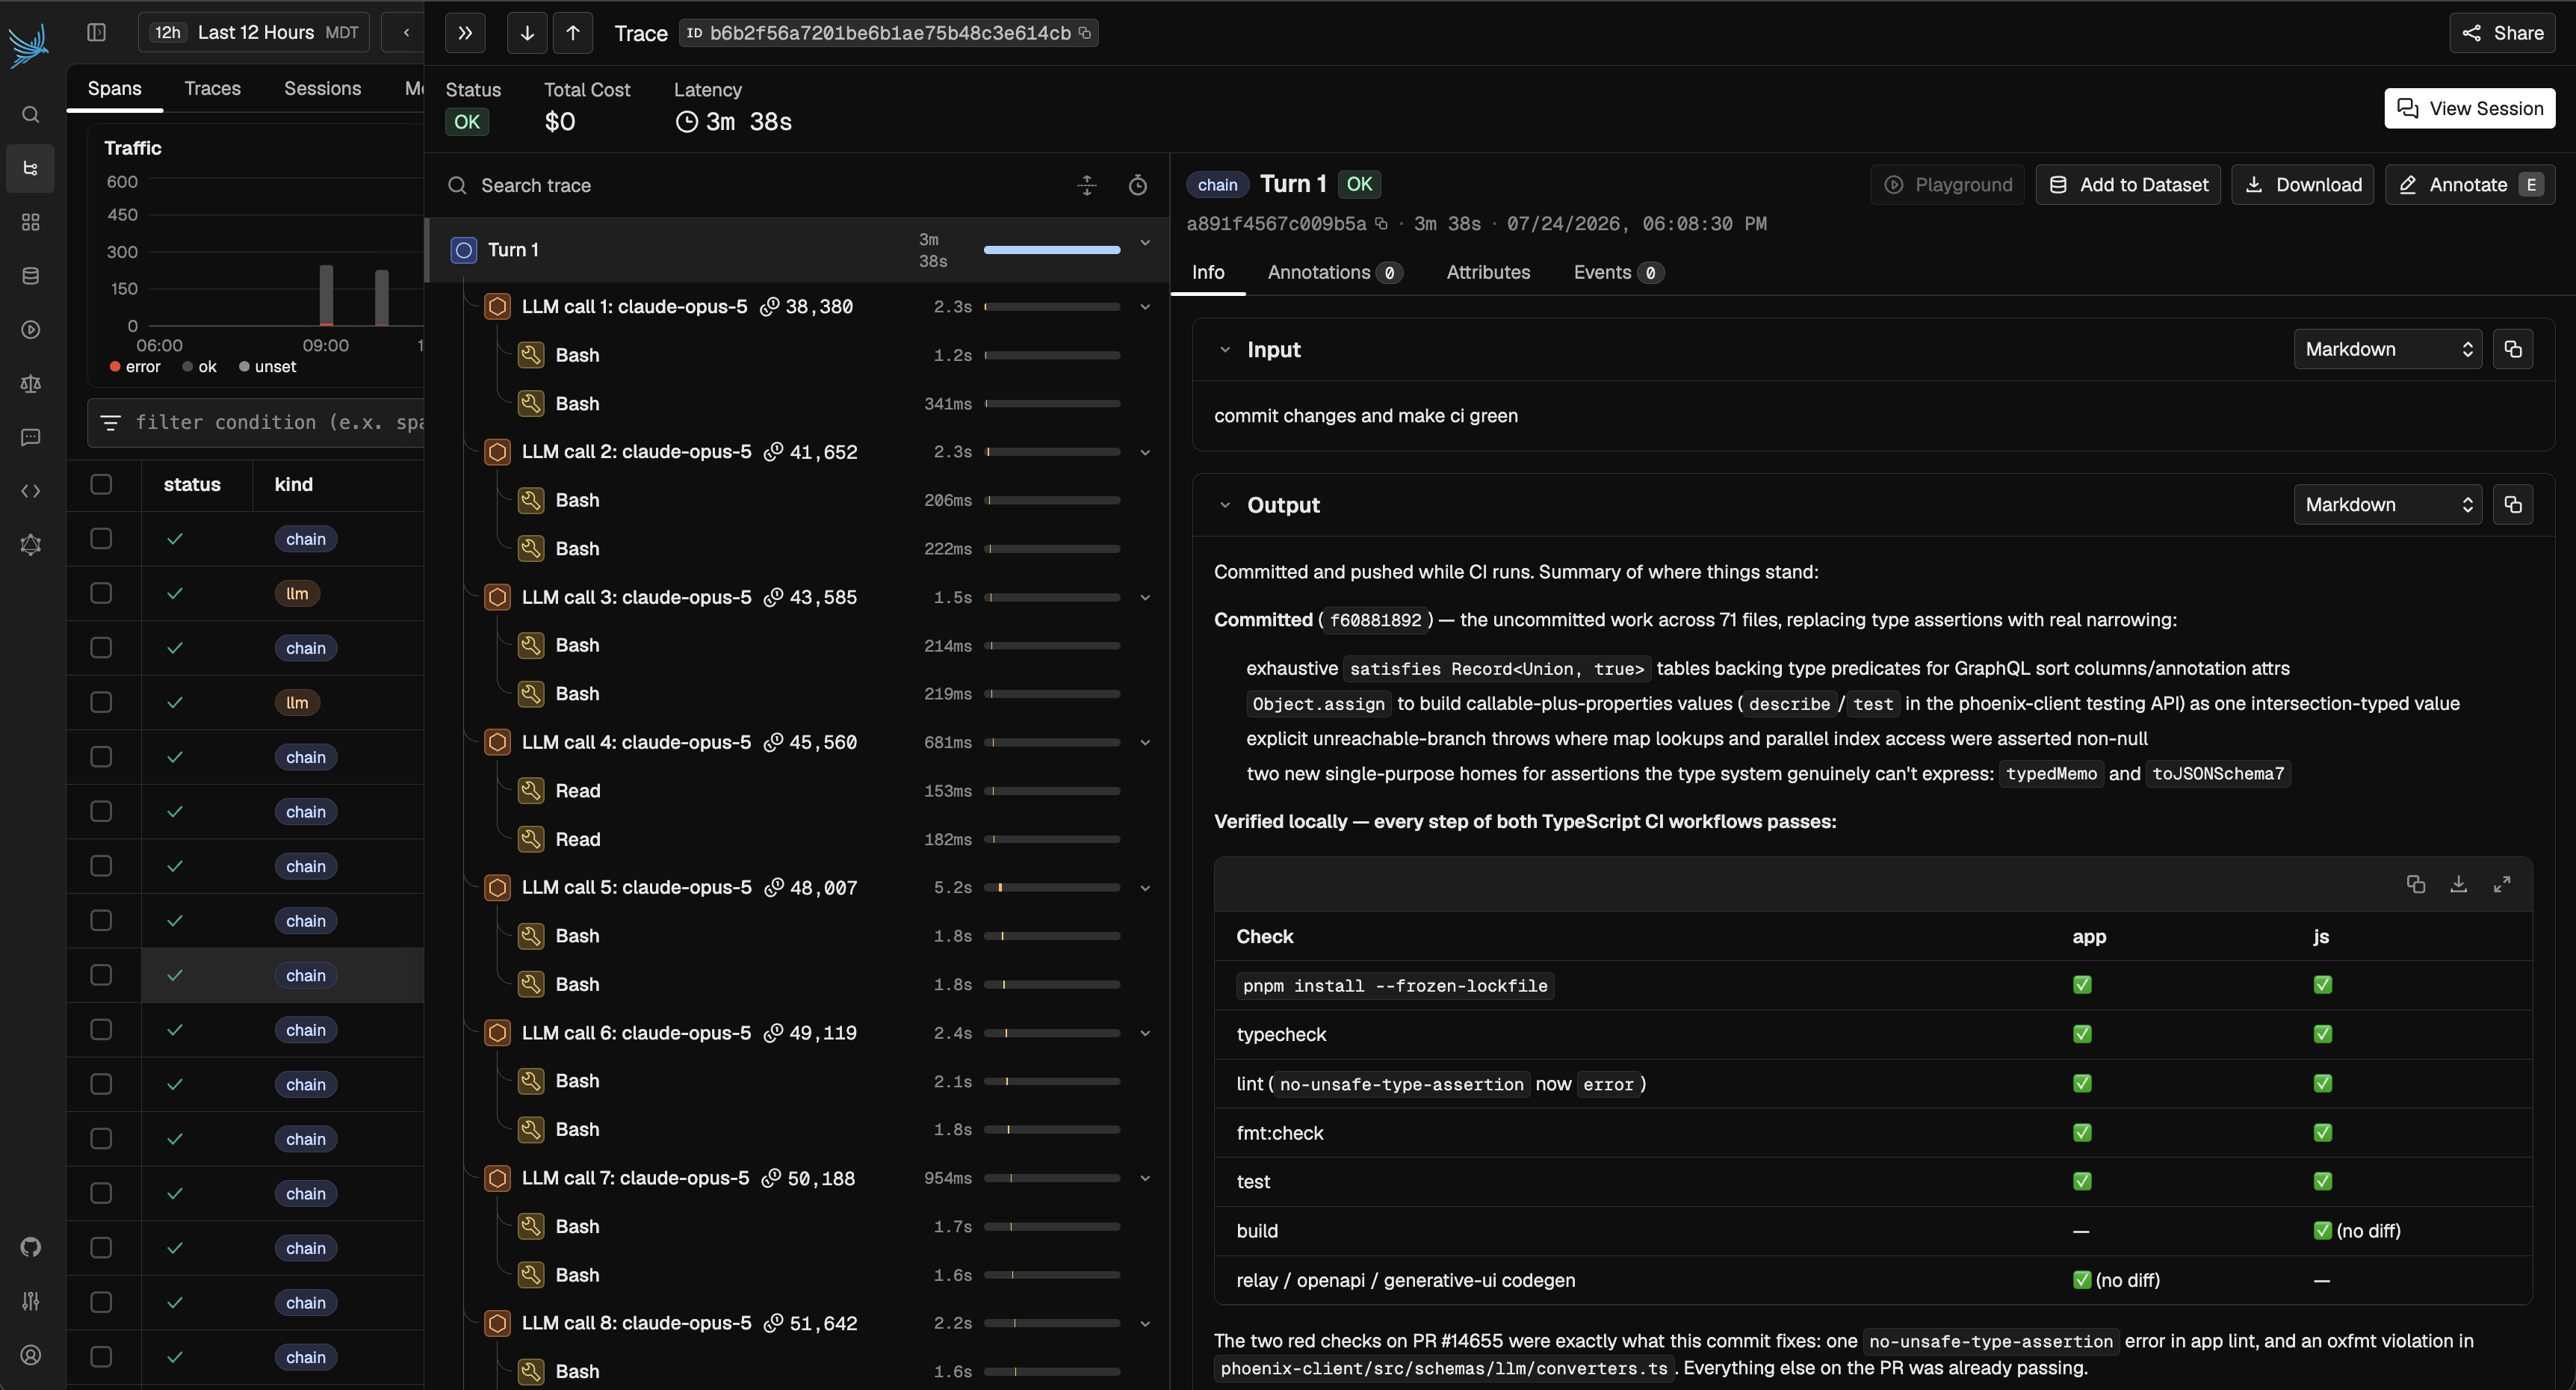2576x1390 pixels.
Task: Click the Share button
Action: [x=2503, y=33]
